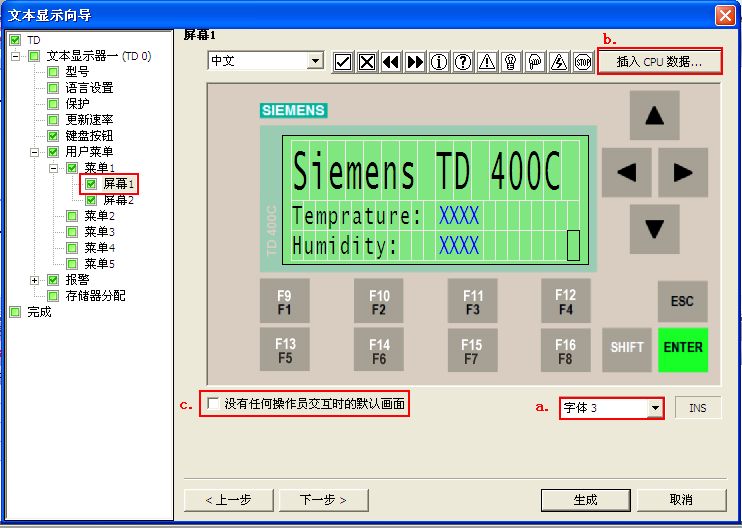Toggle the 菜单2 checkbox
The width and height of the screenshot is (742, 528).
pyautogui.click(x=72, y=216)
